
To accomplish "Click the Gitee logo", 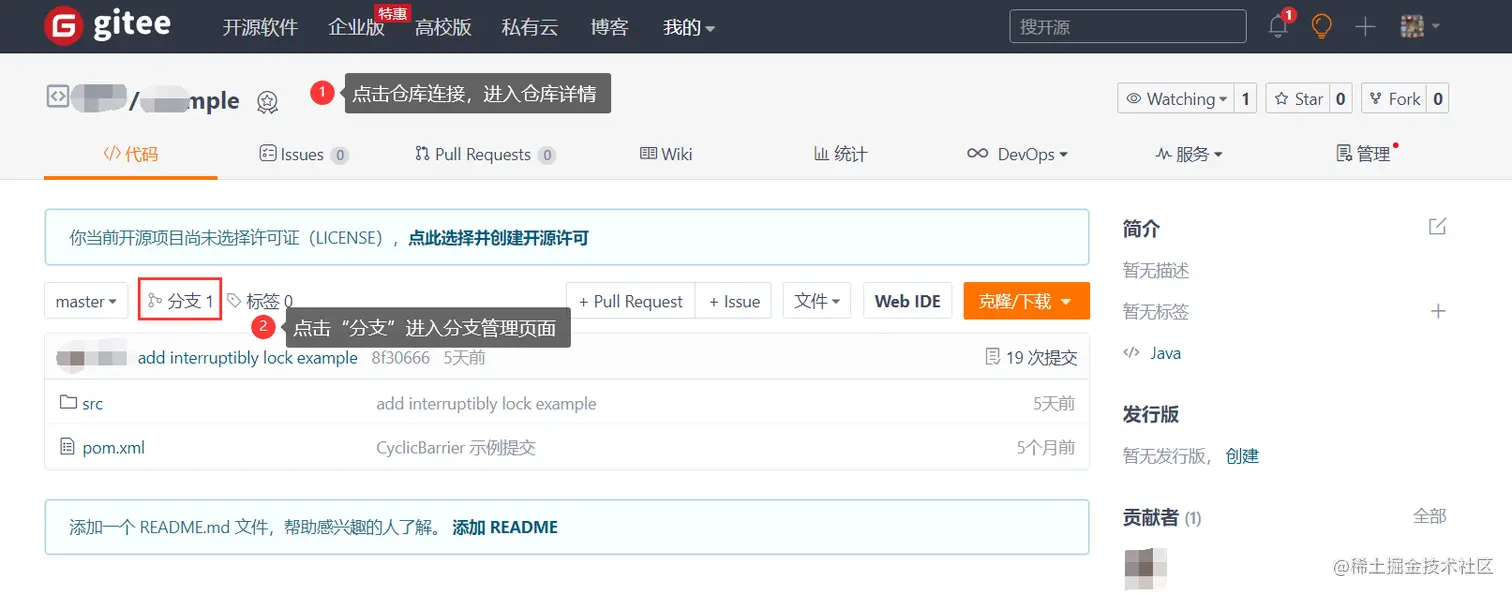I will [x=107, y=26].
